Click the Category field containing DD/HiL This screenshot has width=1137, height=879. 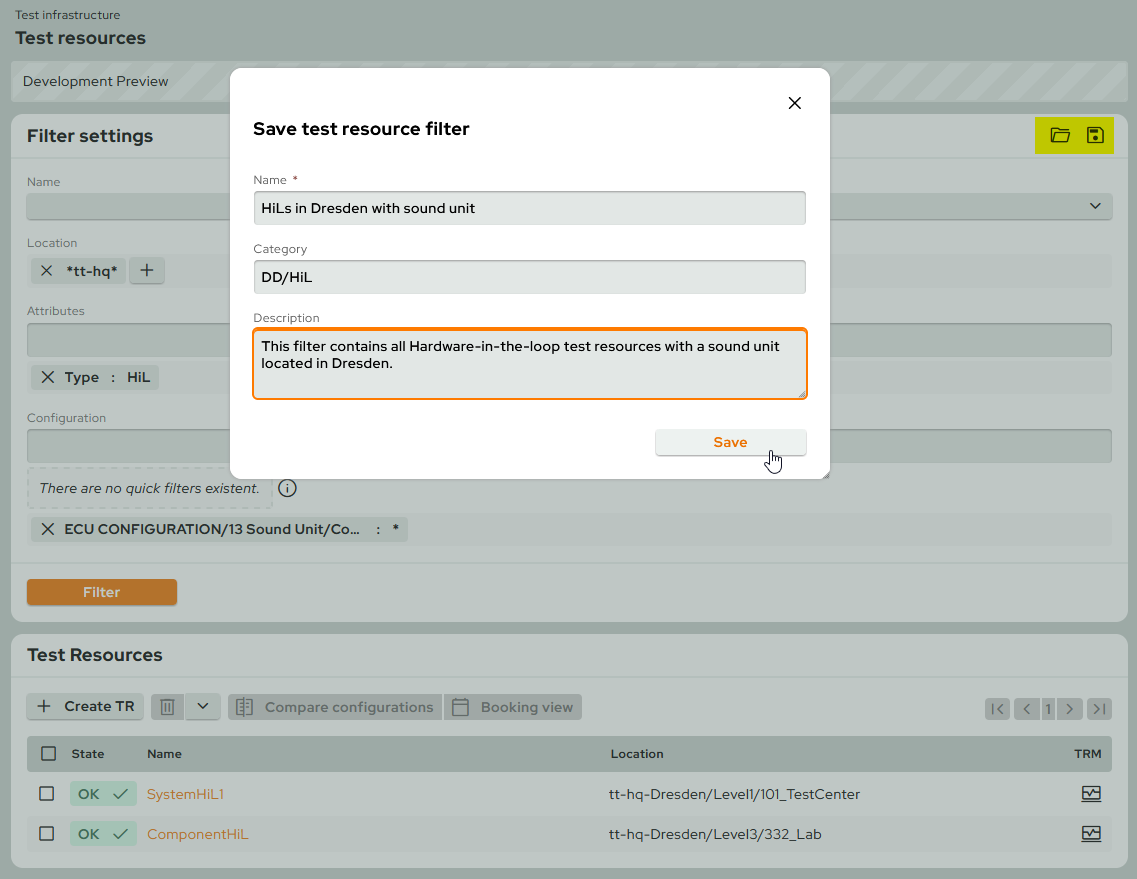point(529,277)
